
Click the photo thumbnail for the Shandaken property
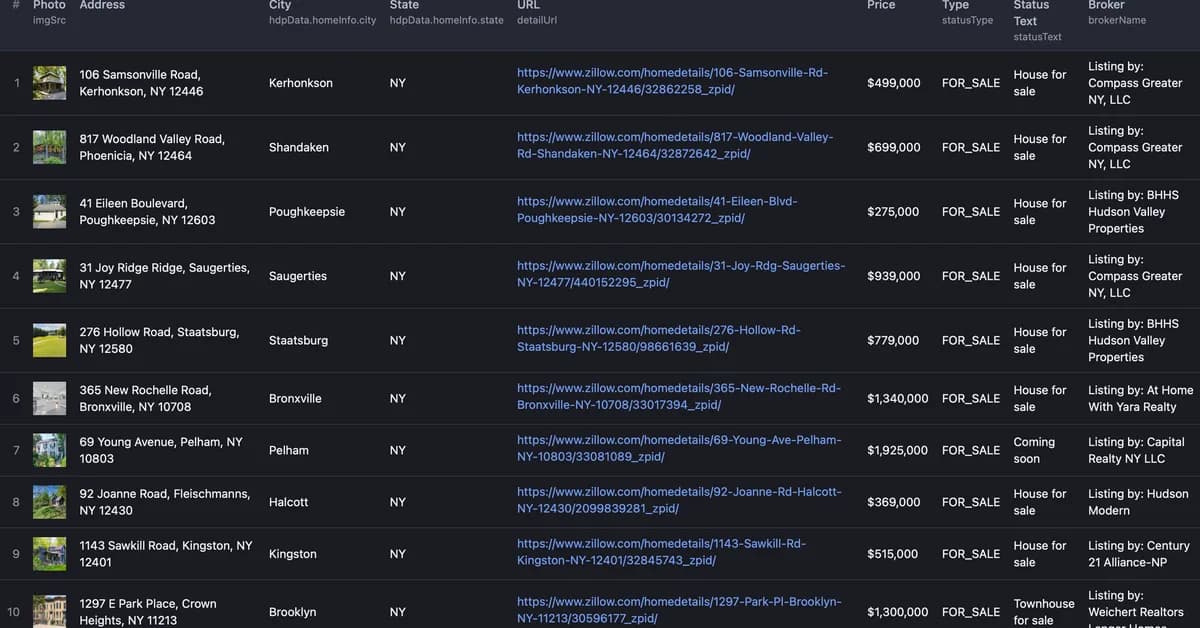(x=49, y=146)
